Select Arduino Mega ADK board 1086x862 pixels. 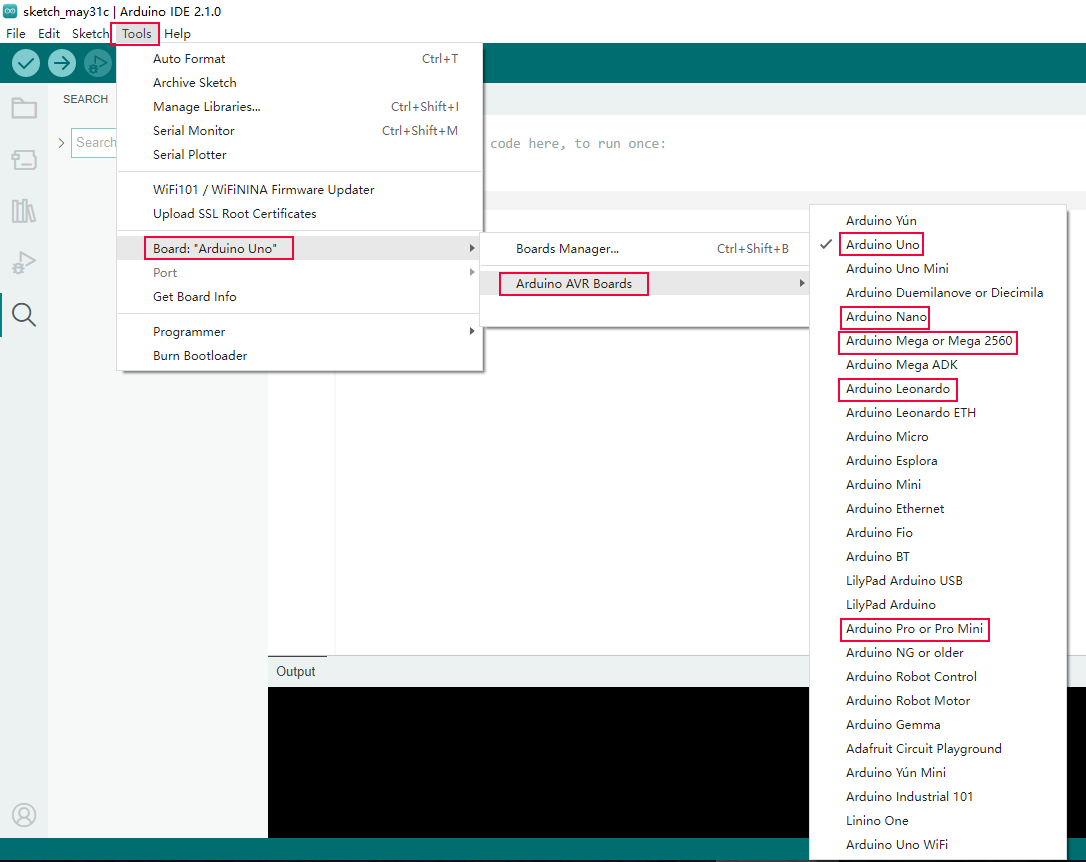pos(938,364)
